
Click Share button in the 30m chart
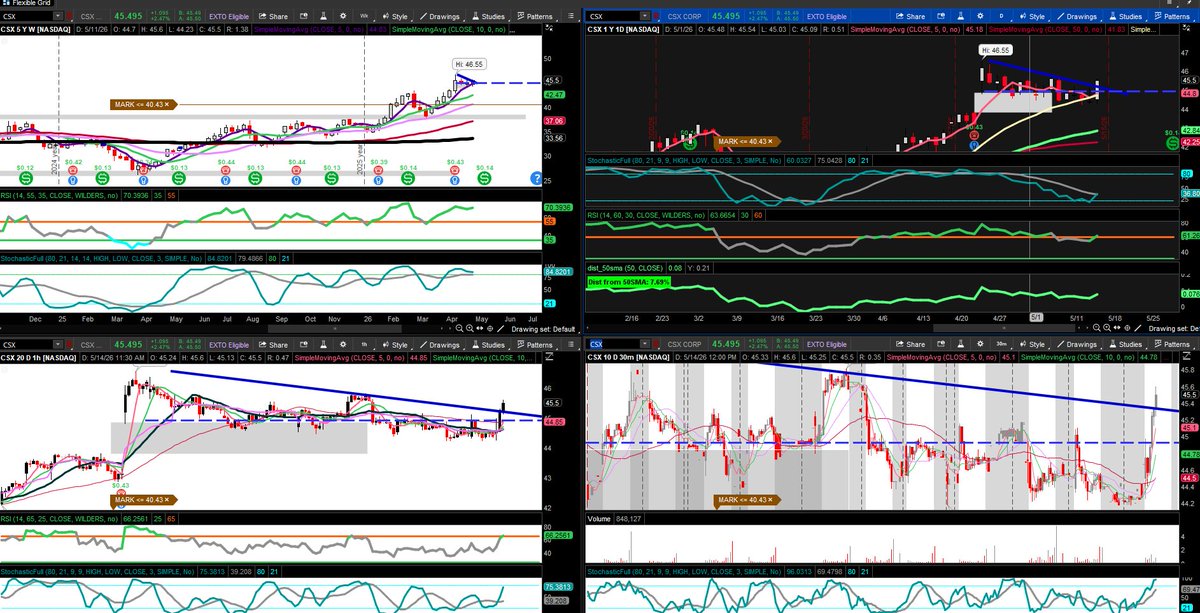[x=910, y=344]
